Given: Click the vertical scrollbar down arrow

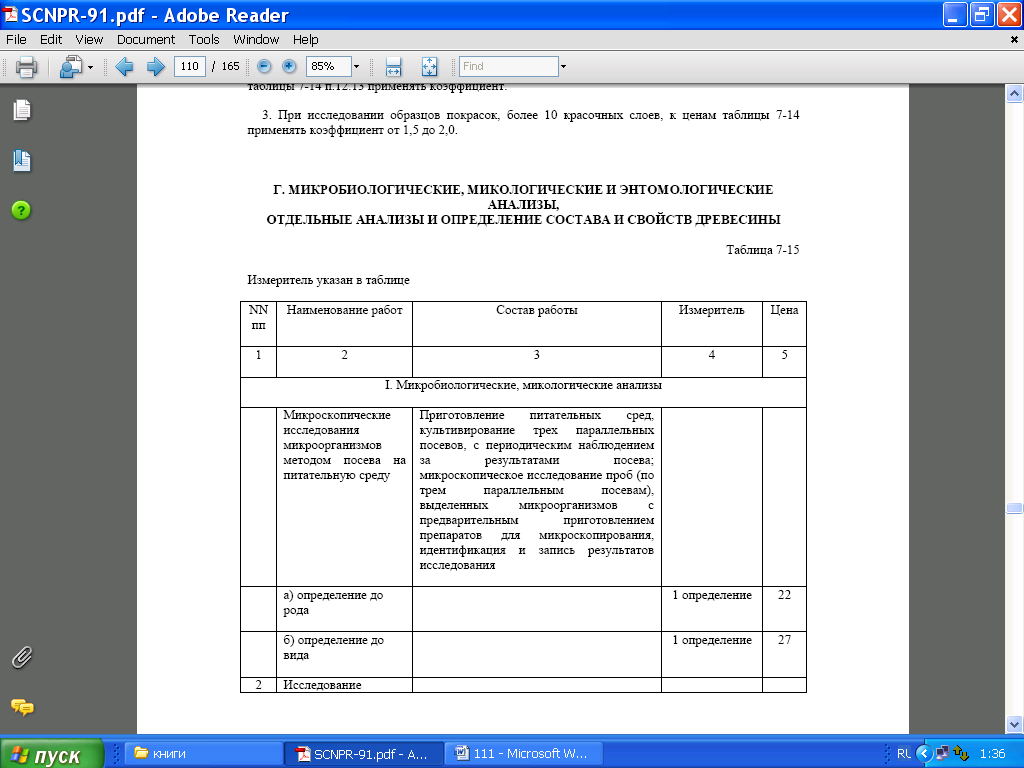Looking at the screenshot, I should (1014, 724).
